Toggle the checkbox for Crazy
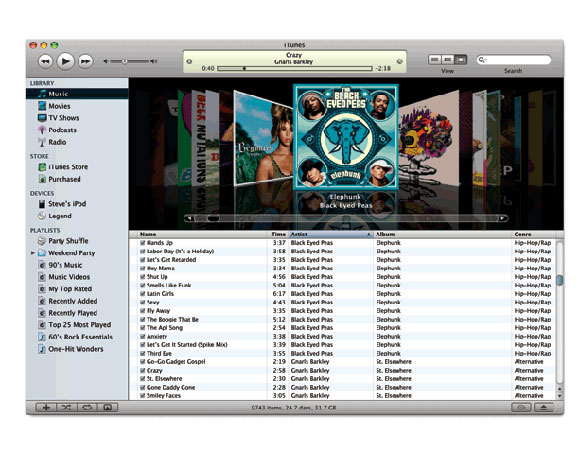This screenshot has width=580, height=470. point(142,370)
